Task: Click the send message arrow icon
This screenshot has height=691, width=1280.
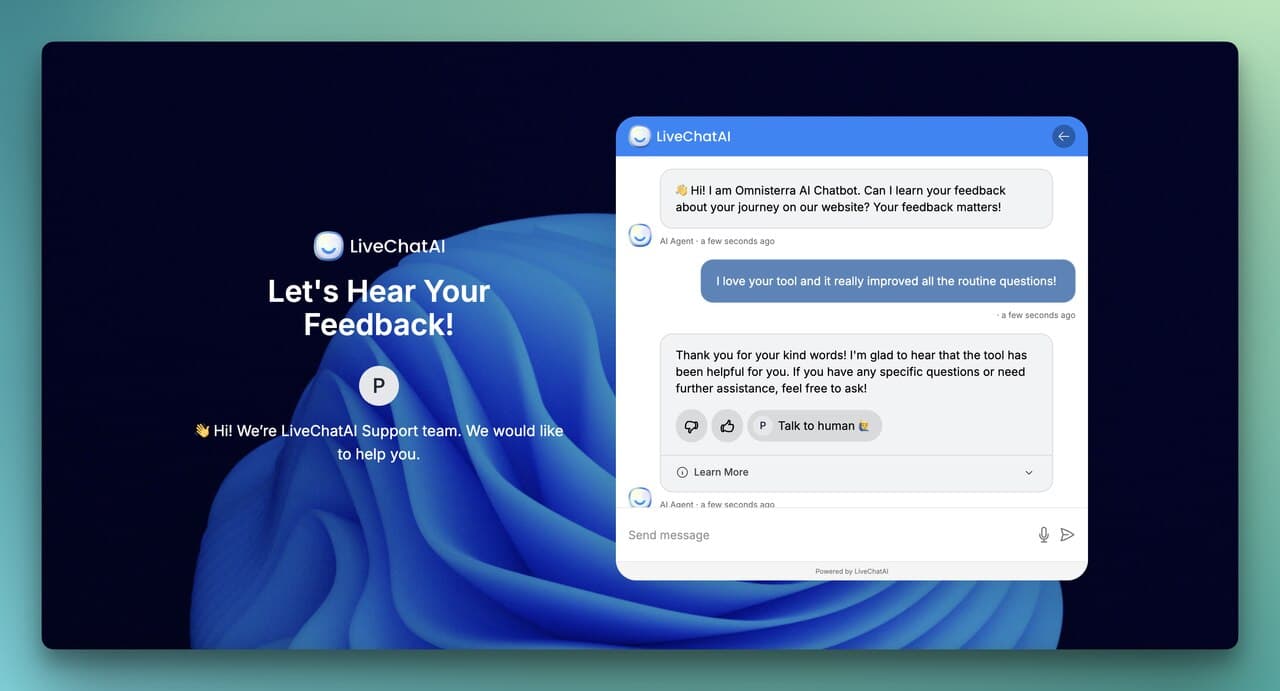Action: [x=1067, y=535]
